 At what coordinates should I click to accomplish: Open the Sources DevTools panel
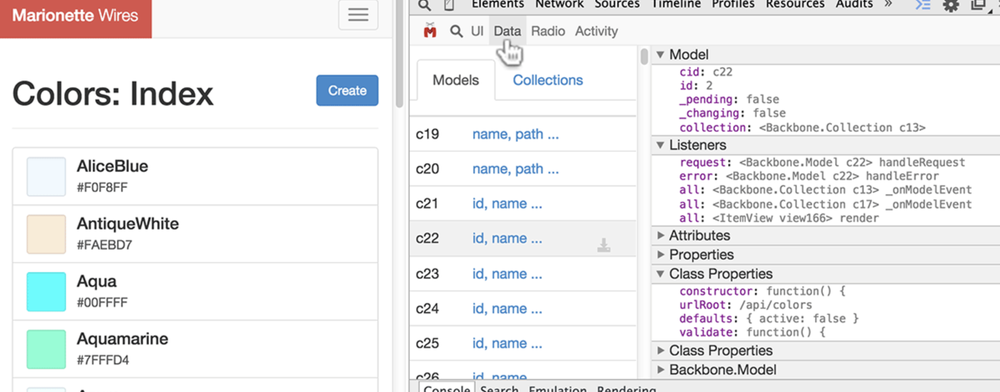point(617,4)
